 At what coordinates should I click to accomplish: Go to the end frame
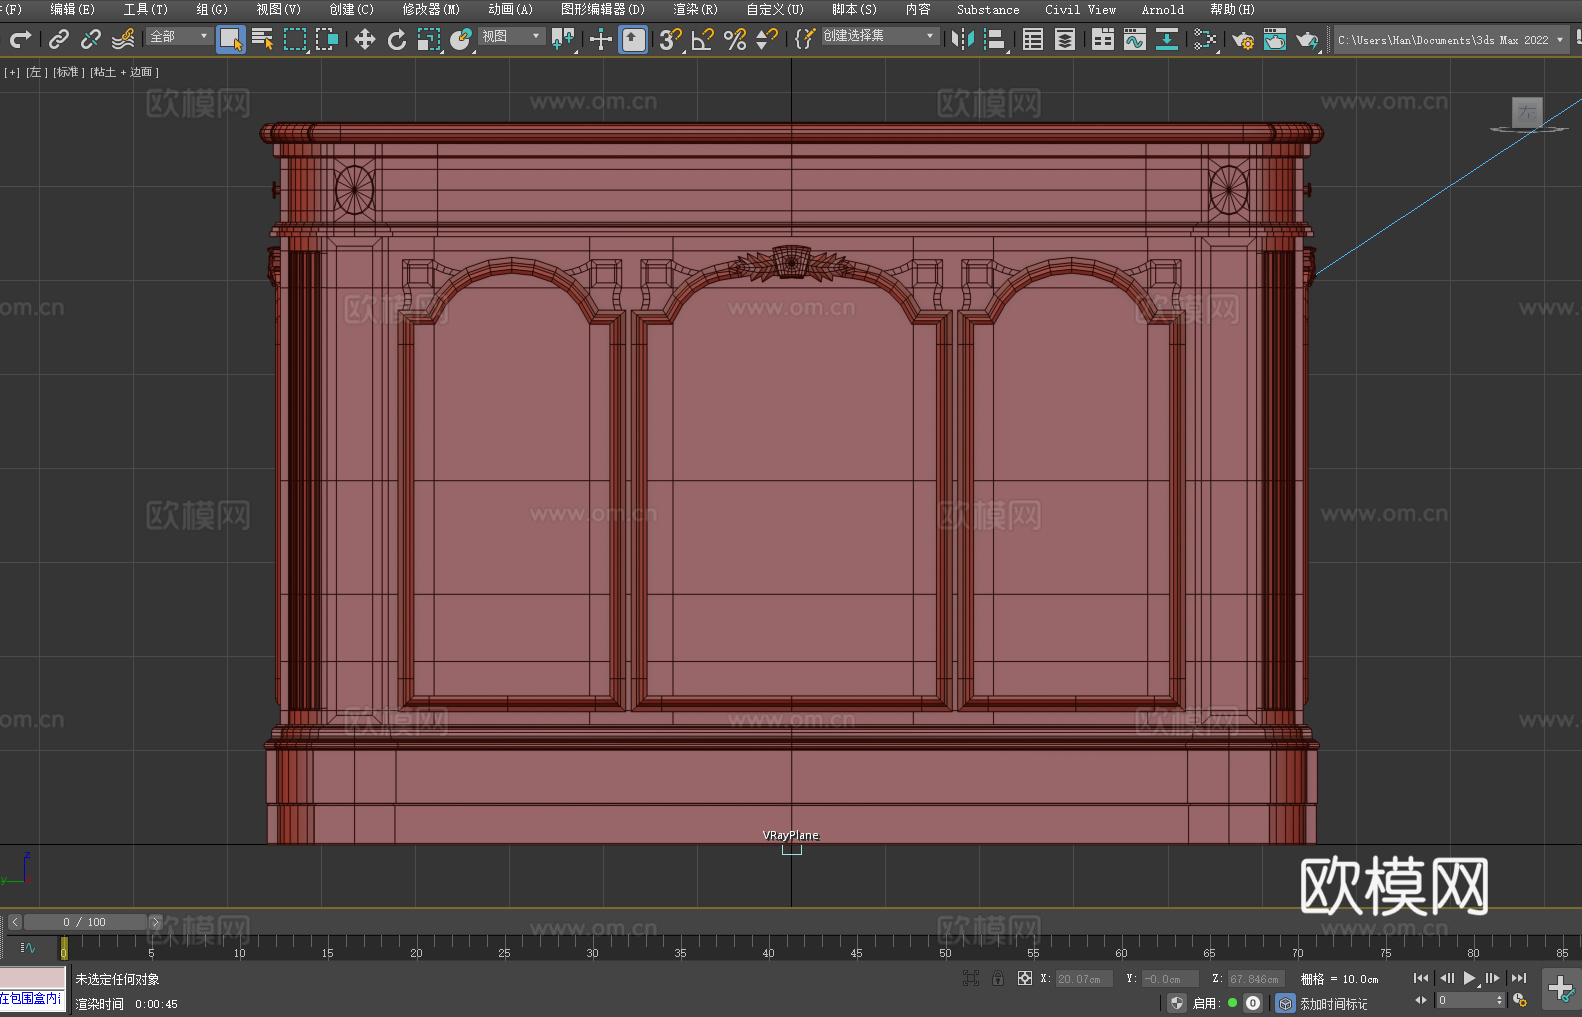[x=1519, y=978]
